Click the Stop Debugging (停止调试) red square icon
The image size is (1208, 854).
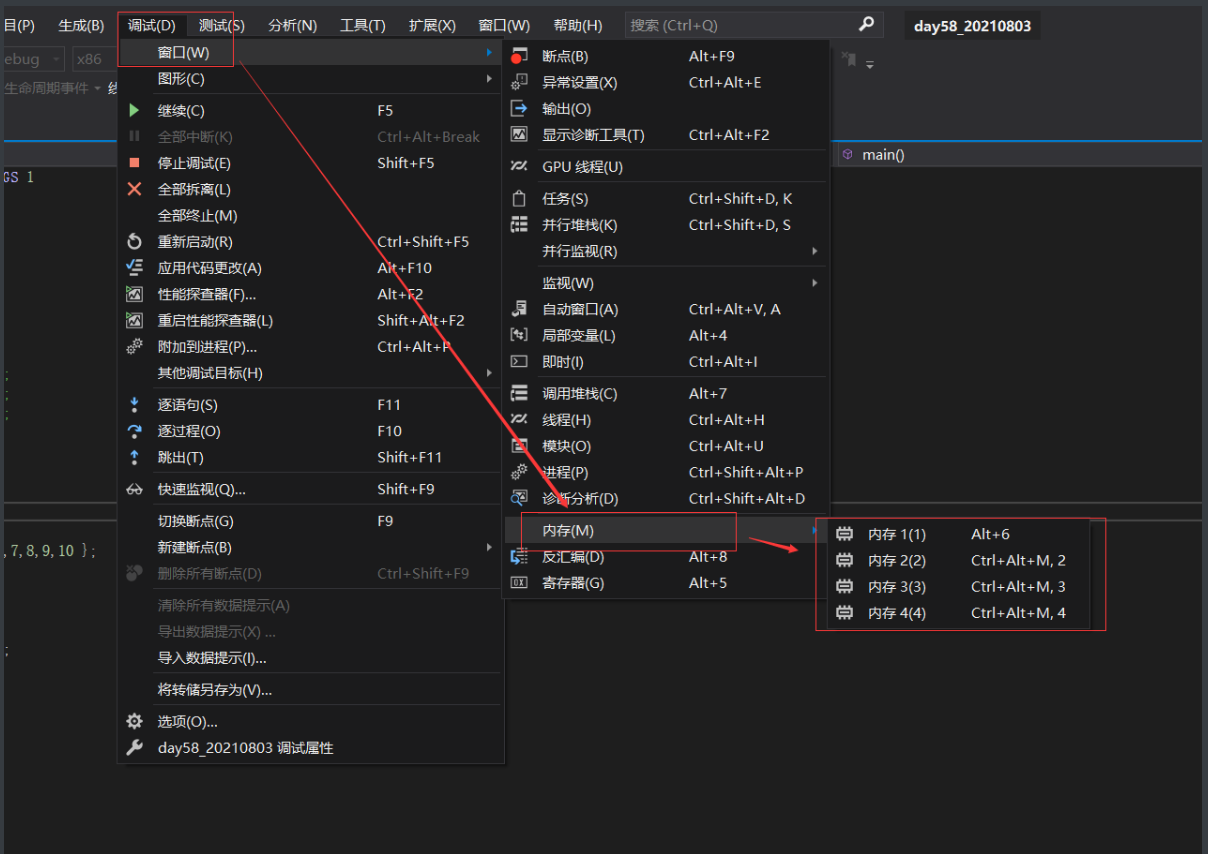tap(134, 163)
